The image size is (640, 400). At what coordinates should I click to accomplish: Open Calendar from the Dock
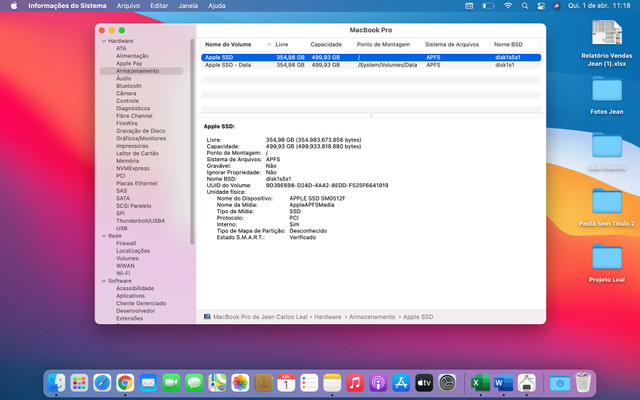click(x=286, y=383)
